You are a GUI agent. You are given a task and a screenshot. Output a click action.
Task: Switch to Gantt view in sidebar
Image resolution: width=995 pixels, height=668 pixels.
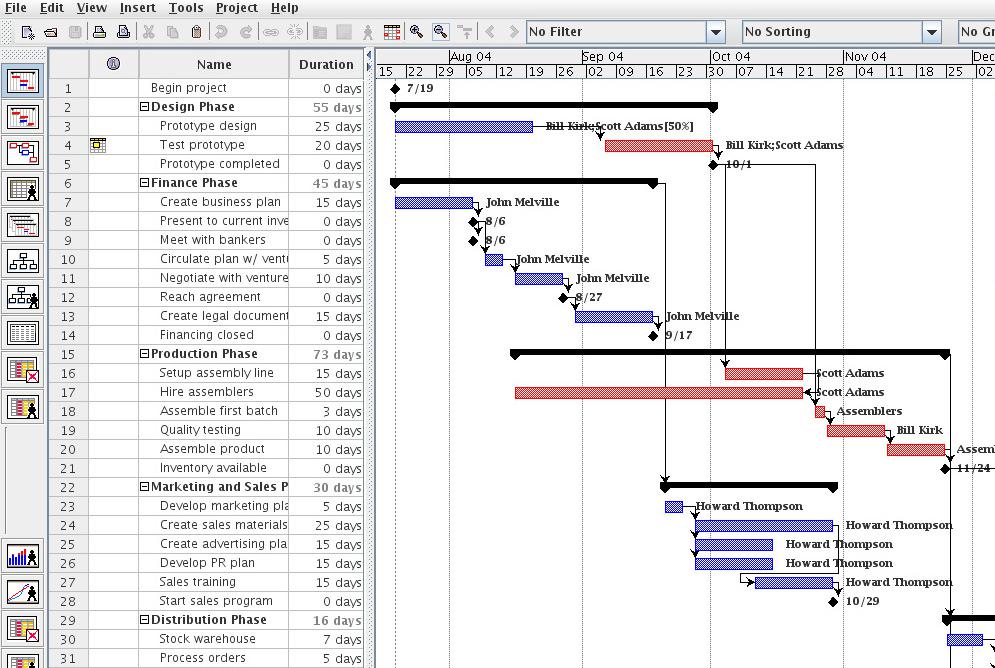click(23, 81)
